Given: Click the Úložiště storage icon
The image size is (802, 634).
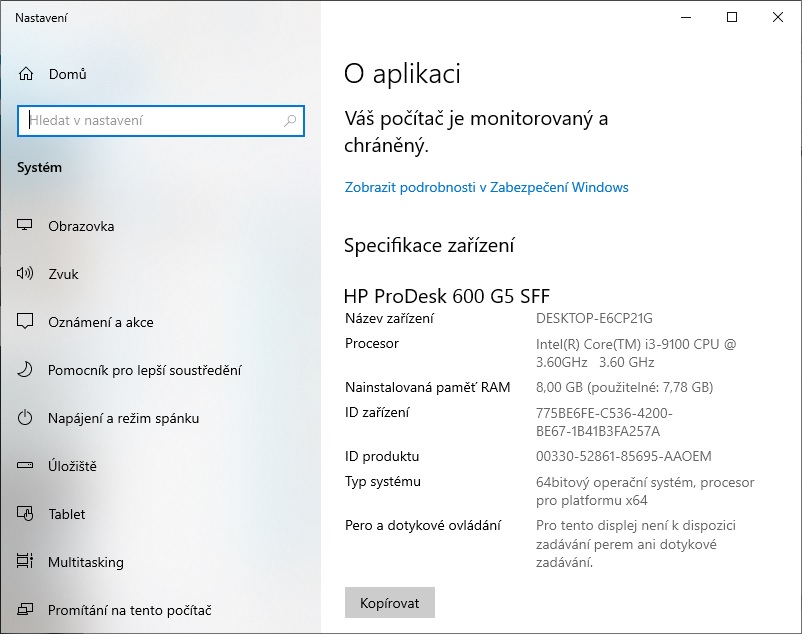Looking at the screenshot, I should click(x=26, y=466).
